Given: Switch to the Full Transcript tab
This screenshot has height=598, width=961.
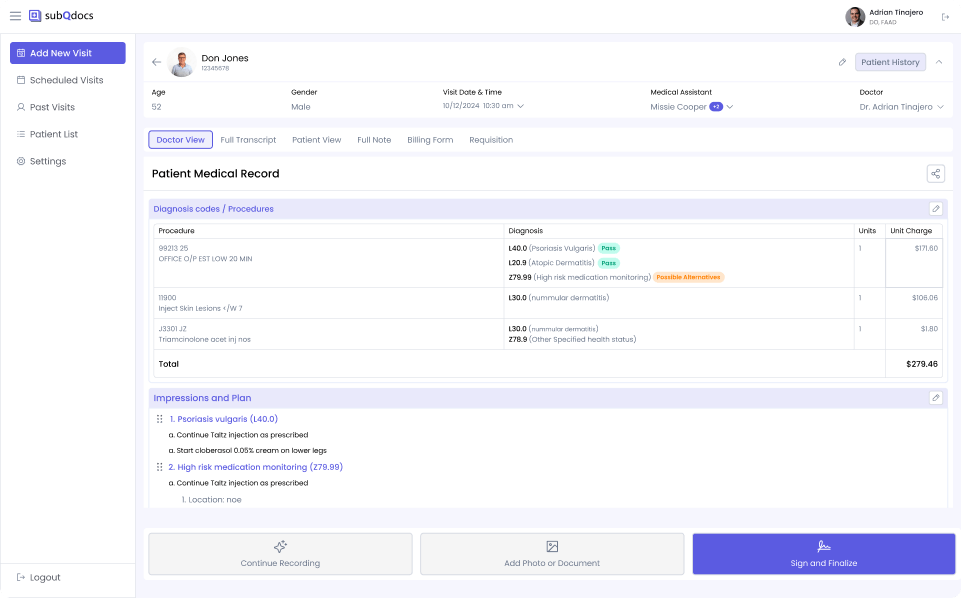Looking at the screenshot, I should (x=248, y=140).
